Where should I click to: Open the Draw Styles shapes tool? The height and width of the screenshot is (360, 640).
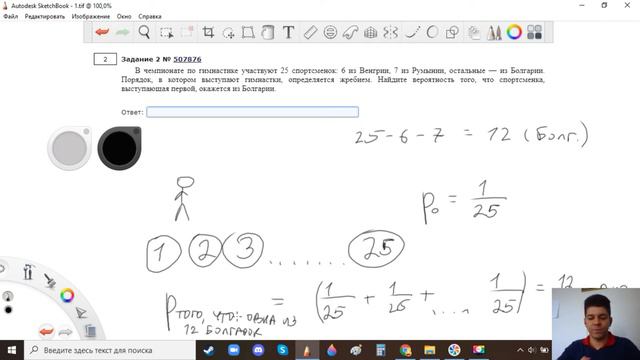452,32
